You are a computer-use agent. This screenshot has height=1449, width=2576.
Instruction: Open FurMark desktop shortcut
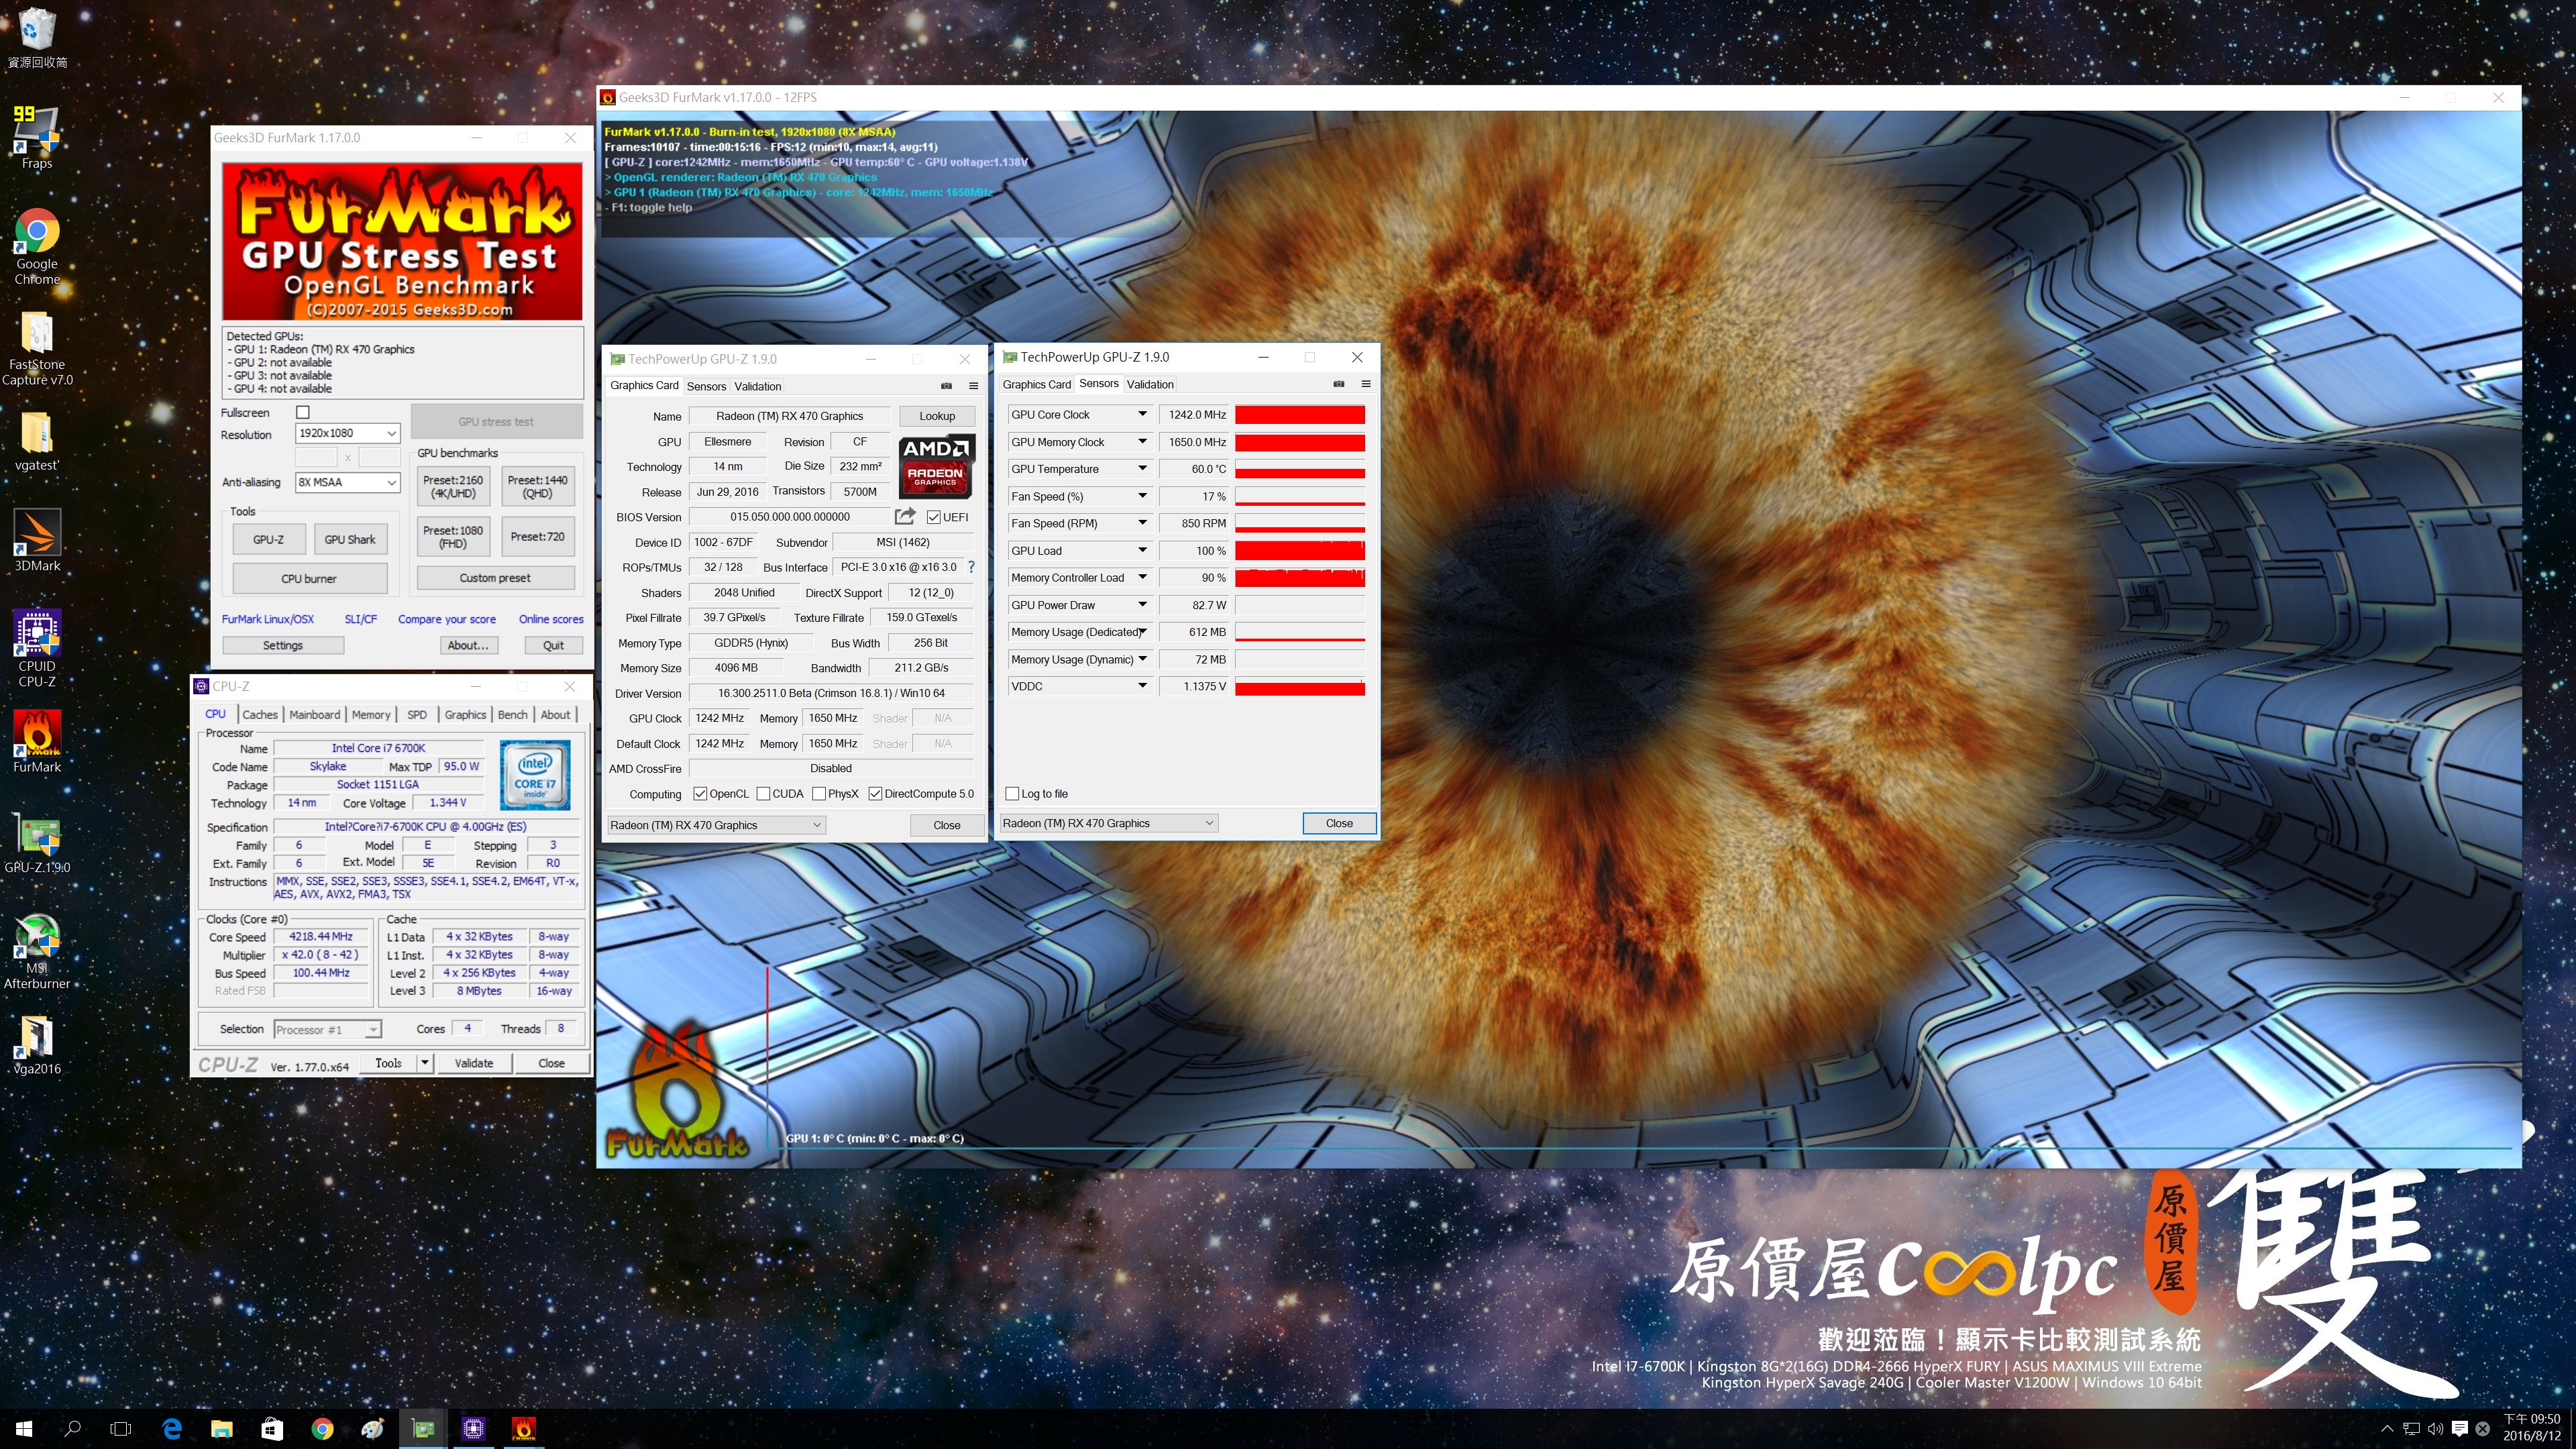pos(37,741)
